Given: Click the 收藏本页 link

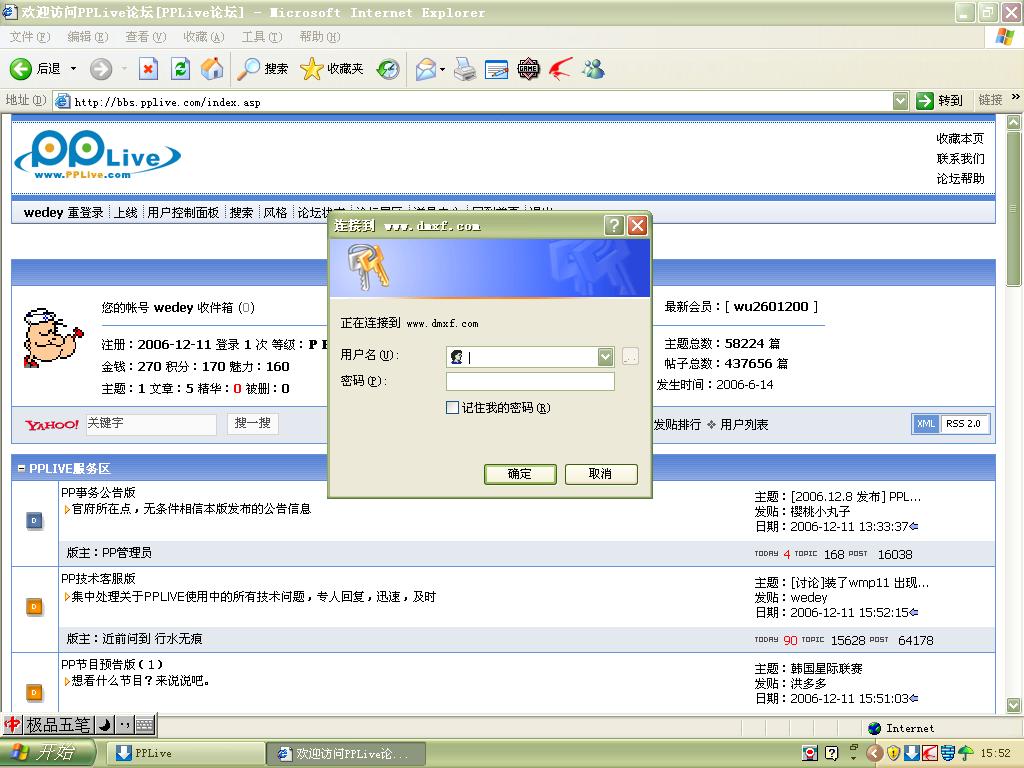Looking at the screenshot, I should point(960,138).
